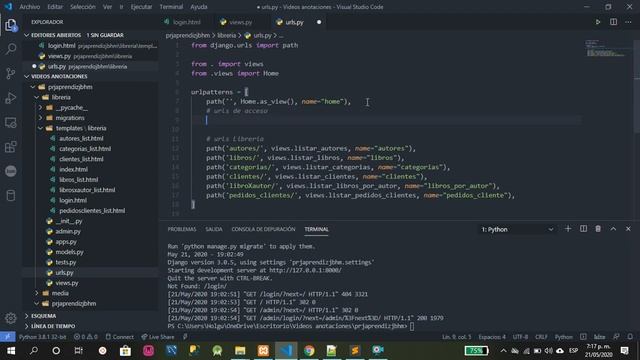Kill the terminal with trash icon
The height and width of the screenshot is (360, 640).
pos(598,229)
